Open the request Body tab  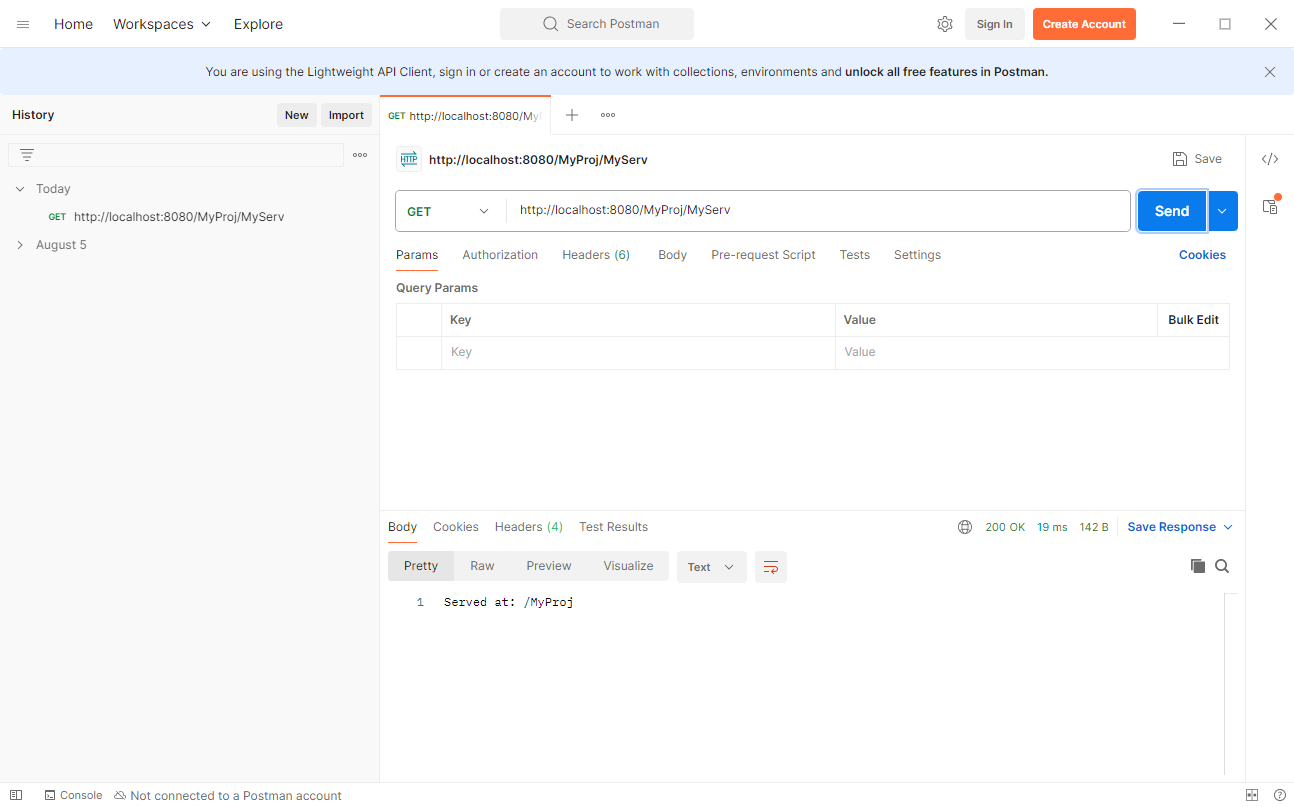pyautogui.click(x=672, y=255)
